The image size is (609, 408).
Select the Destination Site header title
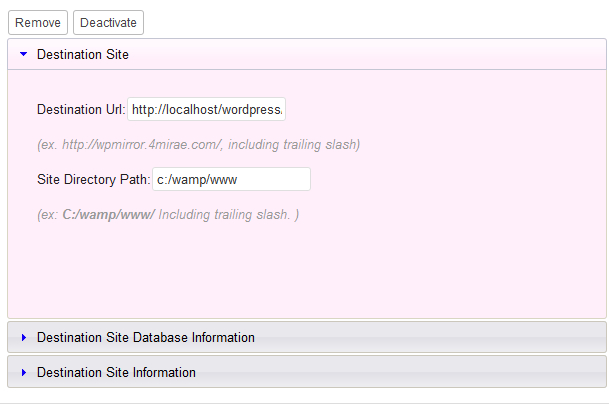tap(82, 55)
